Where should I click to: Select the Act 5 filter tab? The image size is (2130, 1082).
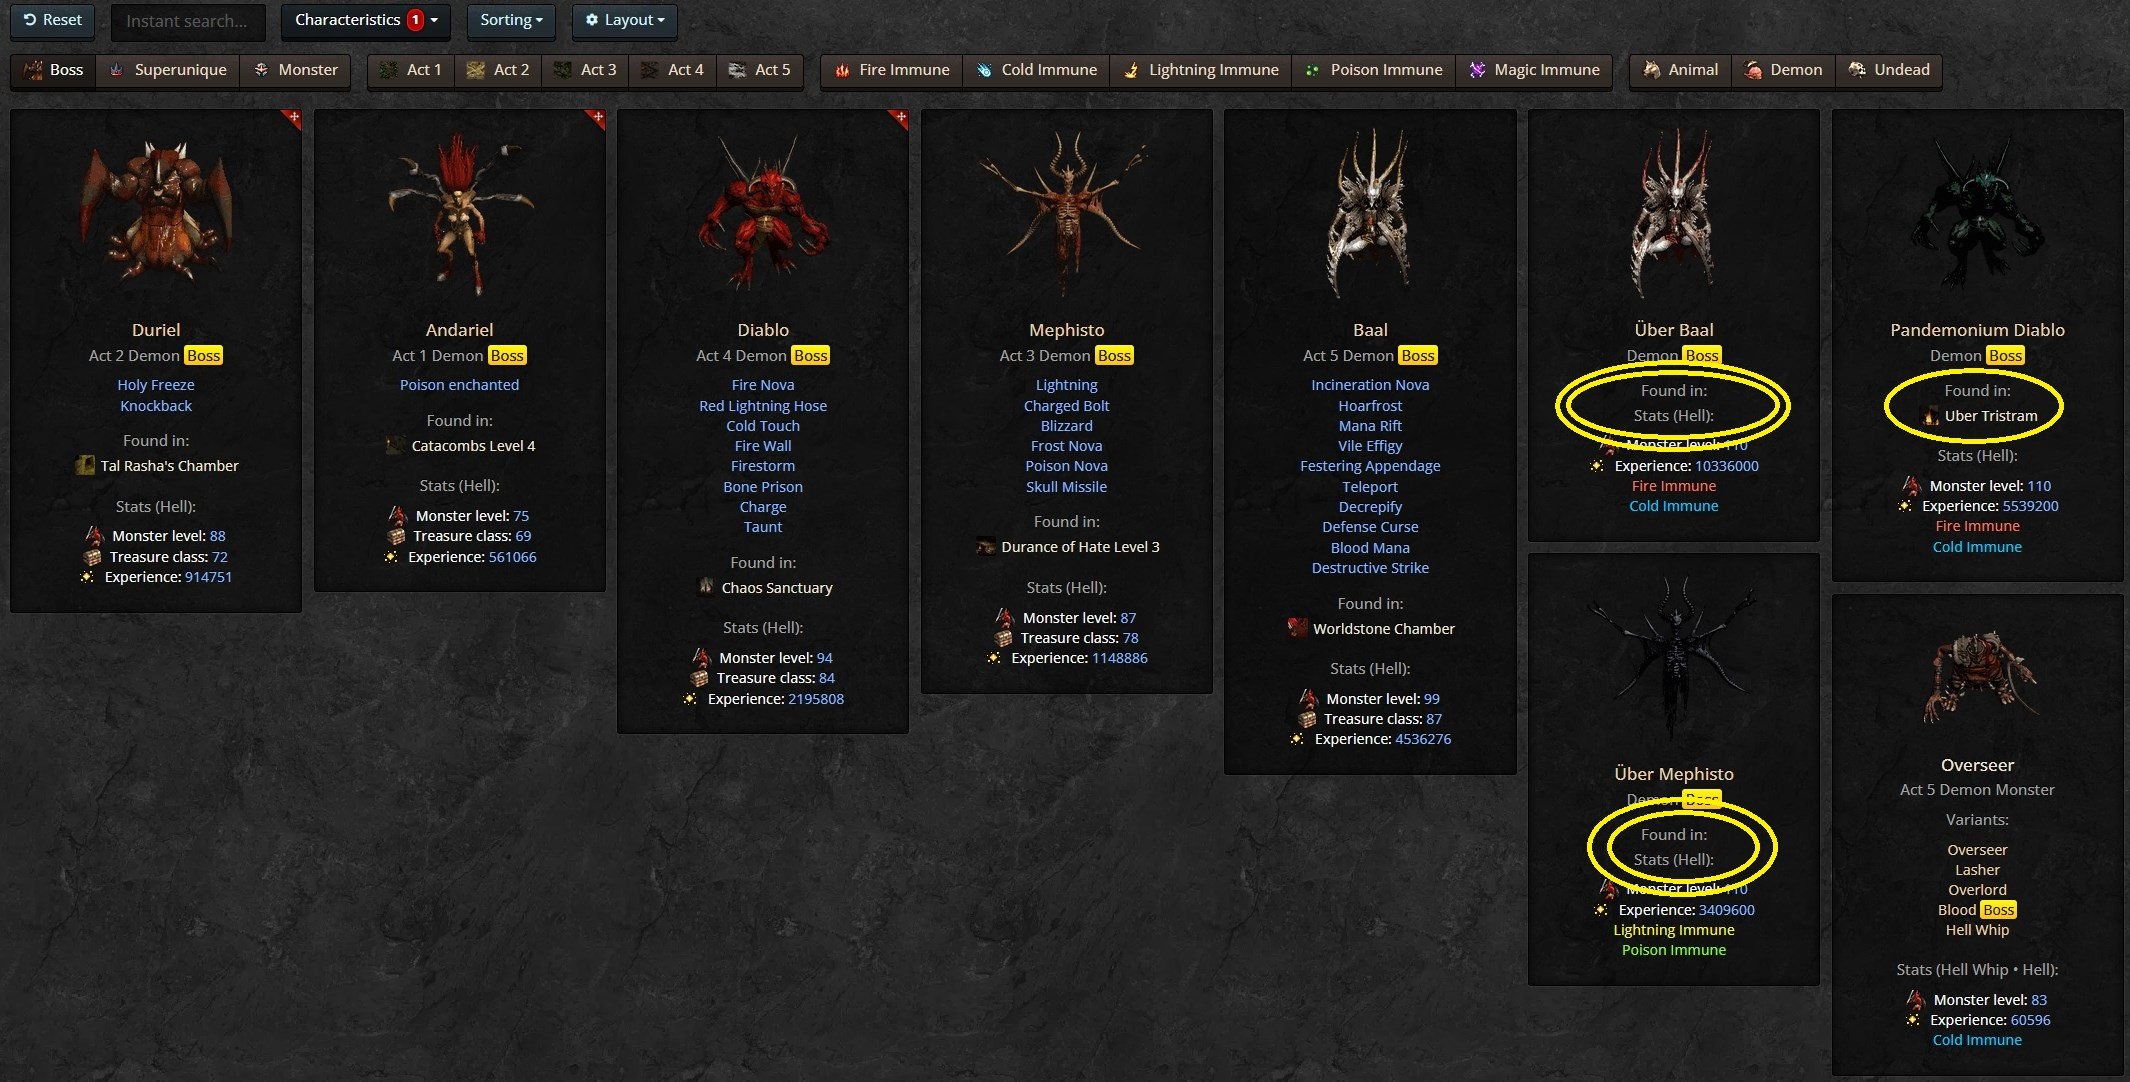pos(760,70)
